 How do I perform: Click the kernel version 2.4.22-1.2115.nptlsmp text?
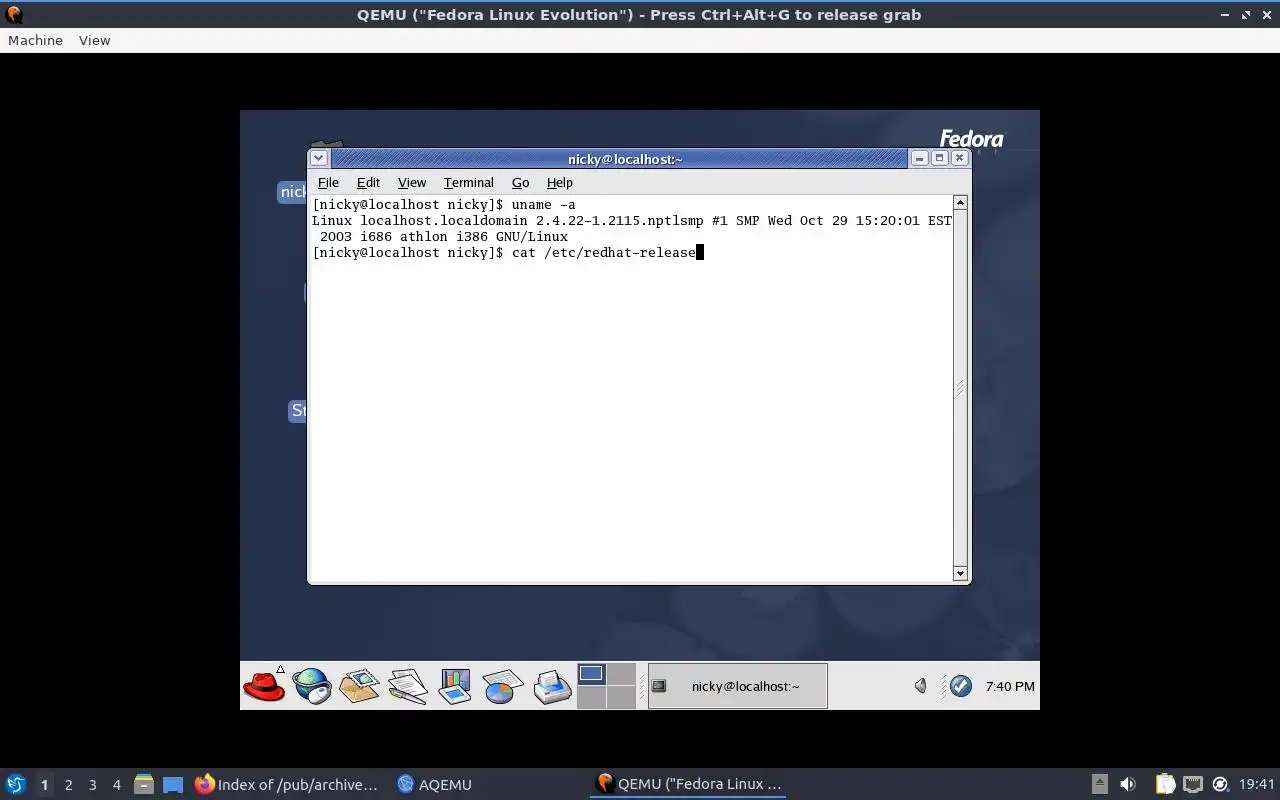click(x=620, y=221)
